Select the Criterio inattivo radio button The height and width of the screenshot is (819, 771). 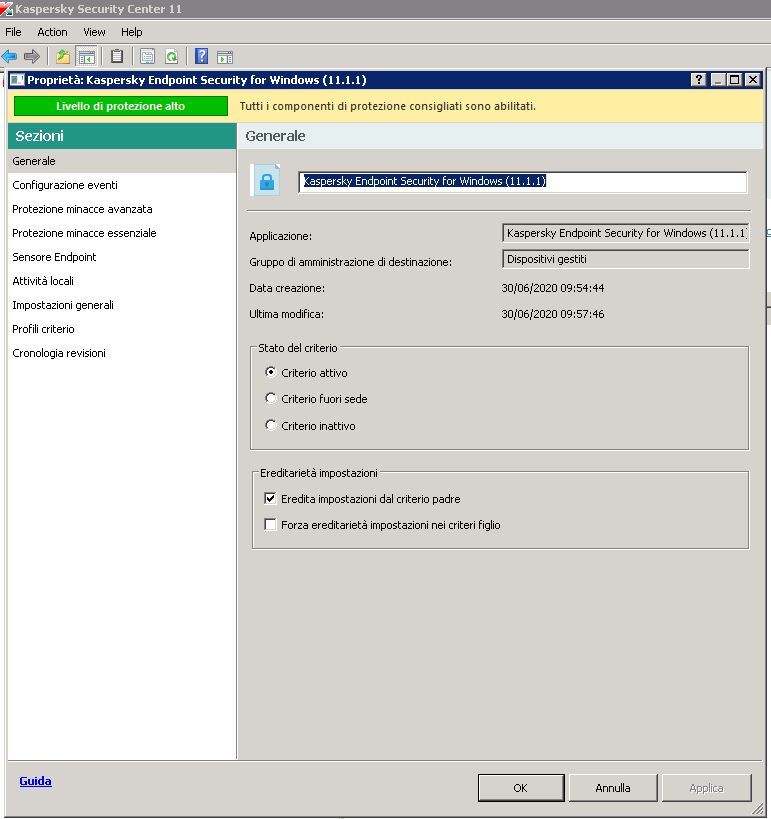click(x=271, y=425)
